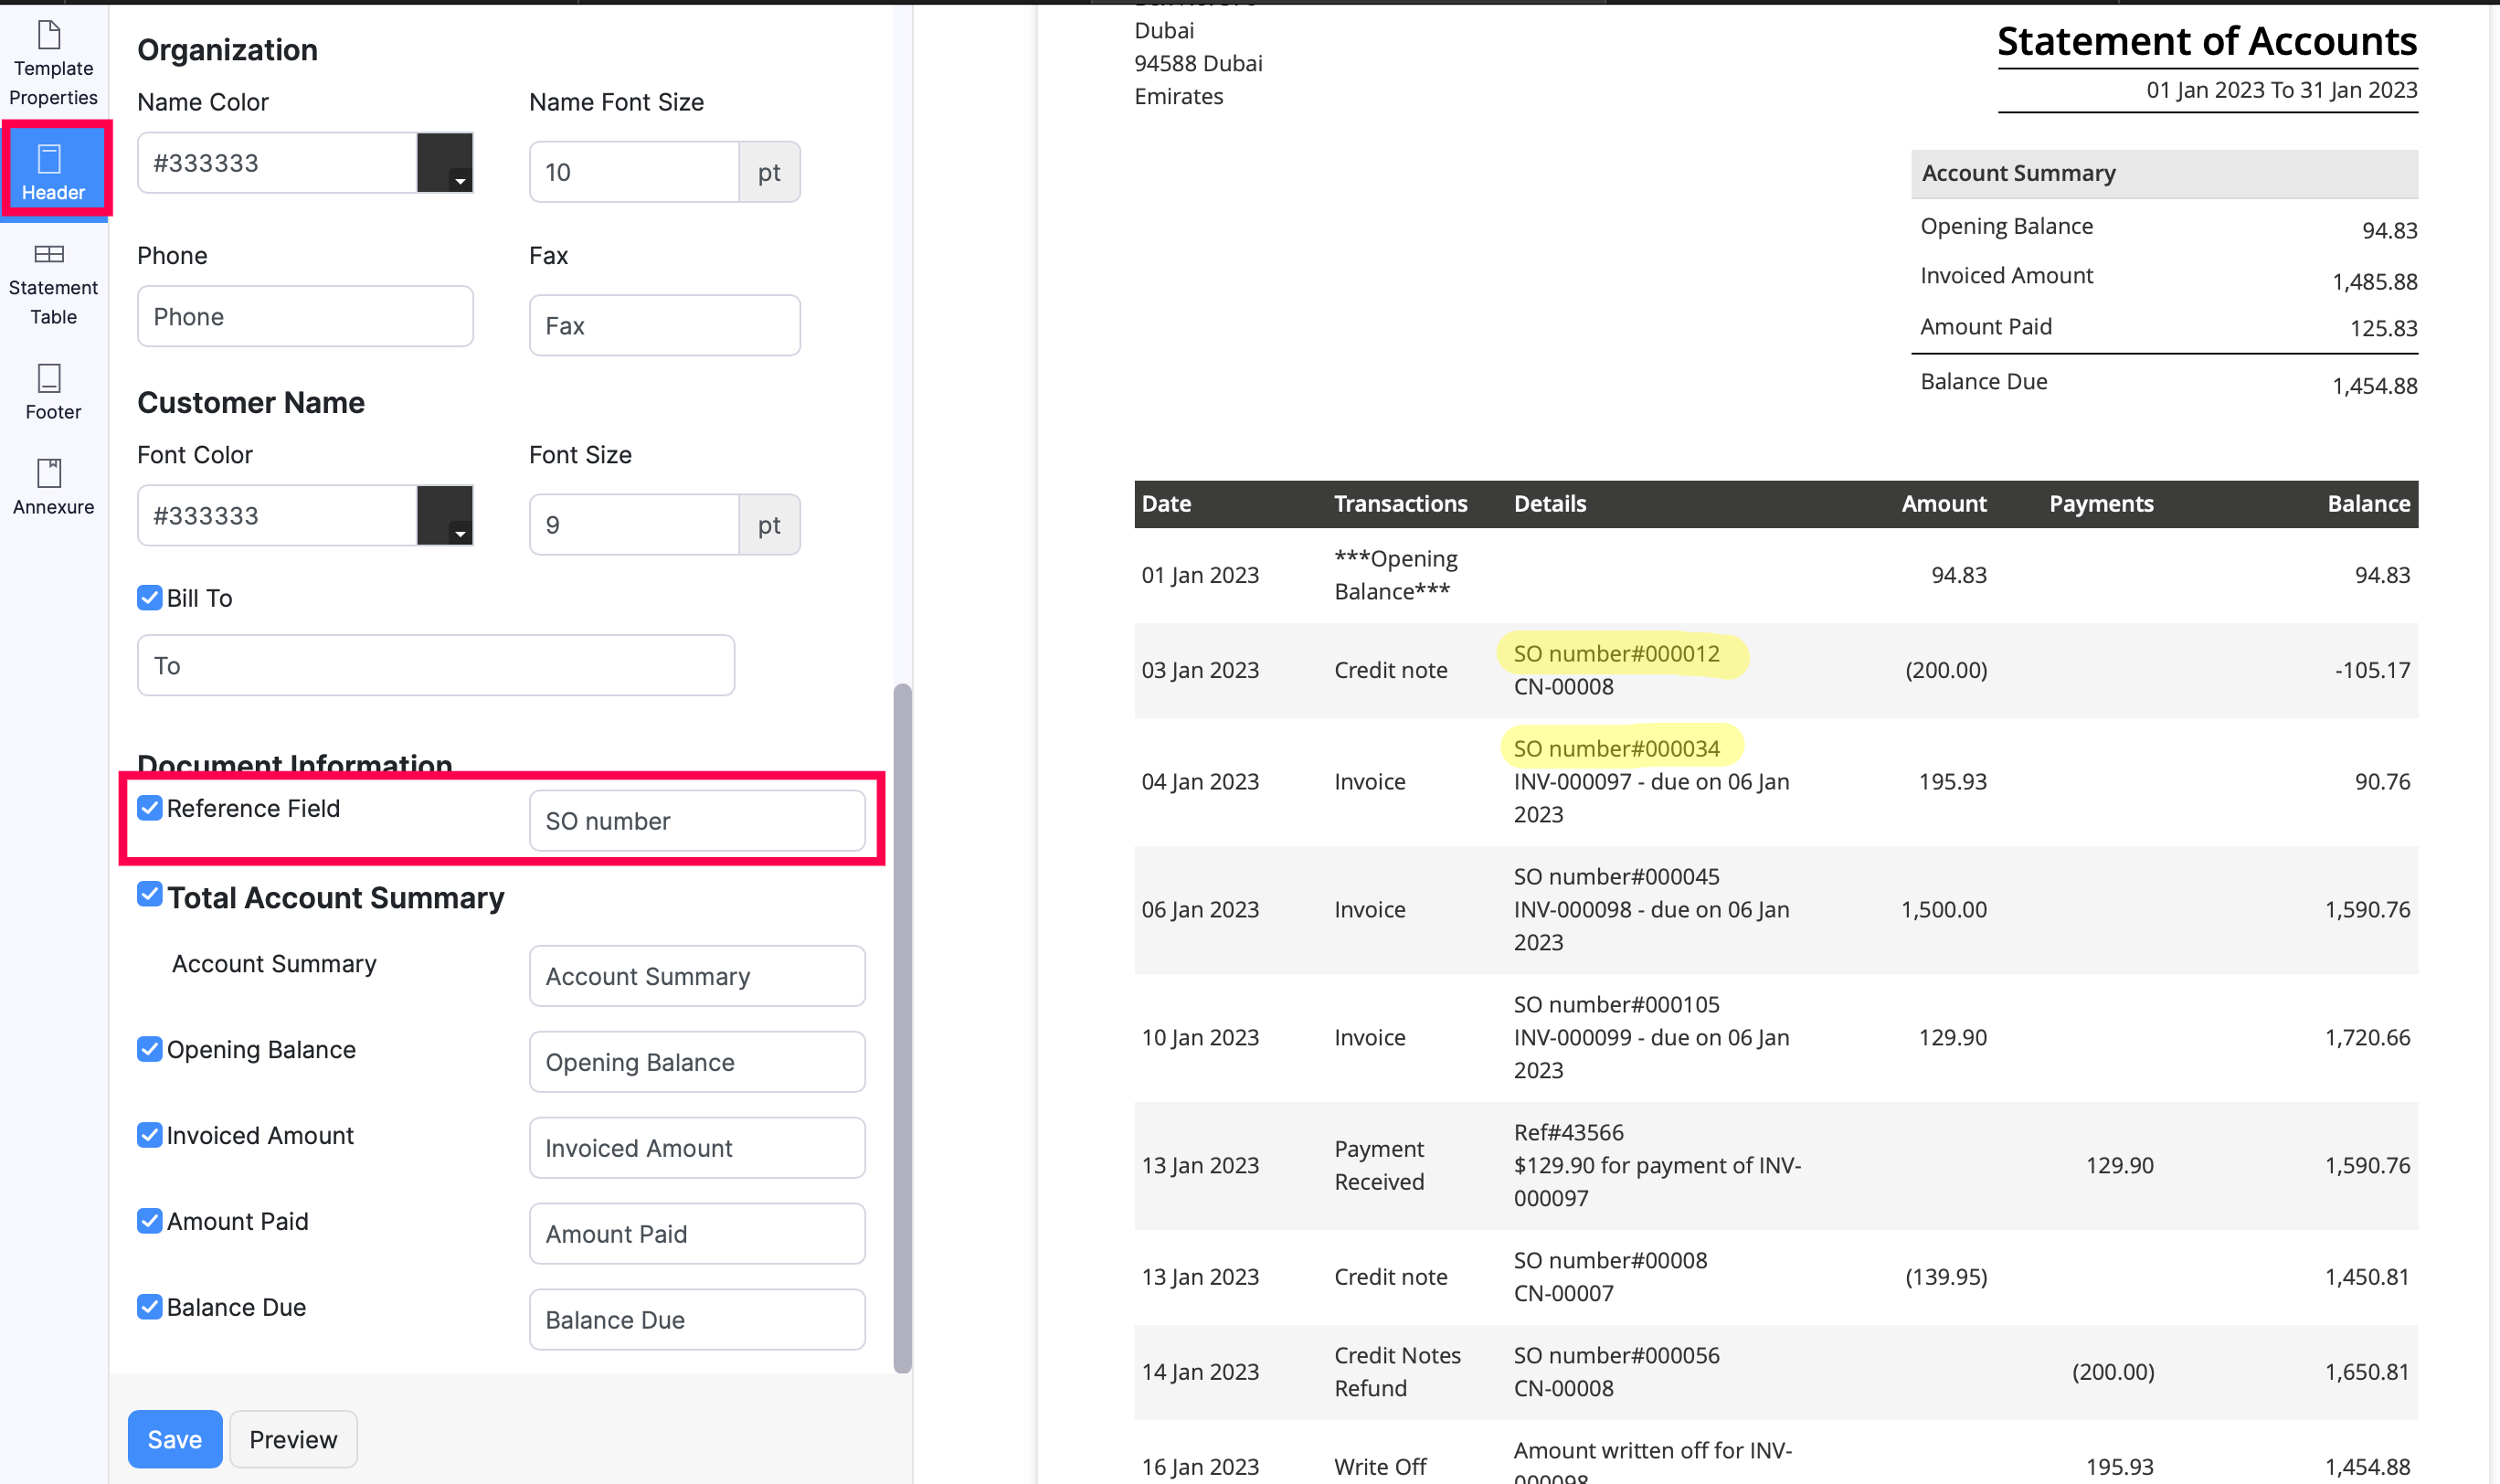Click the Phone input field

click(305, 316)
